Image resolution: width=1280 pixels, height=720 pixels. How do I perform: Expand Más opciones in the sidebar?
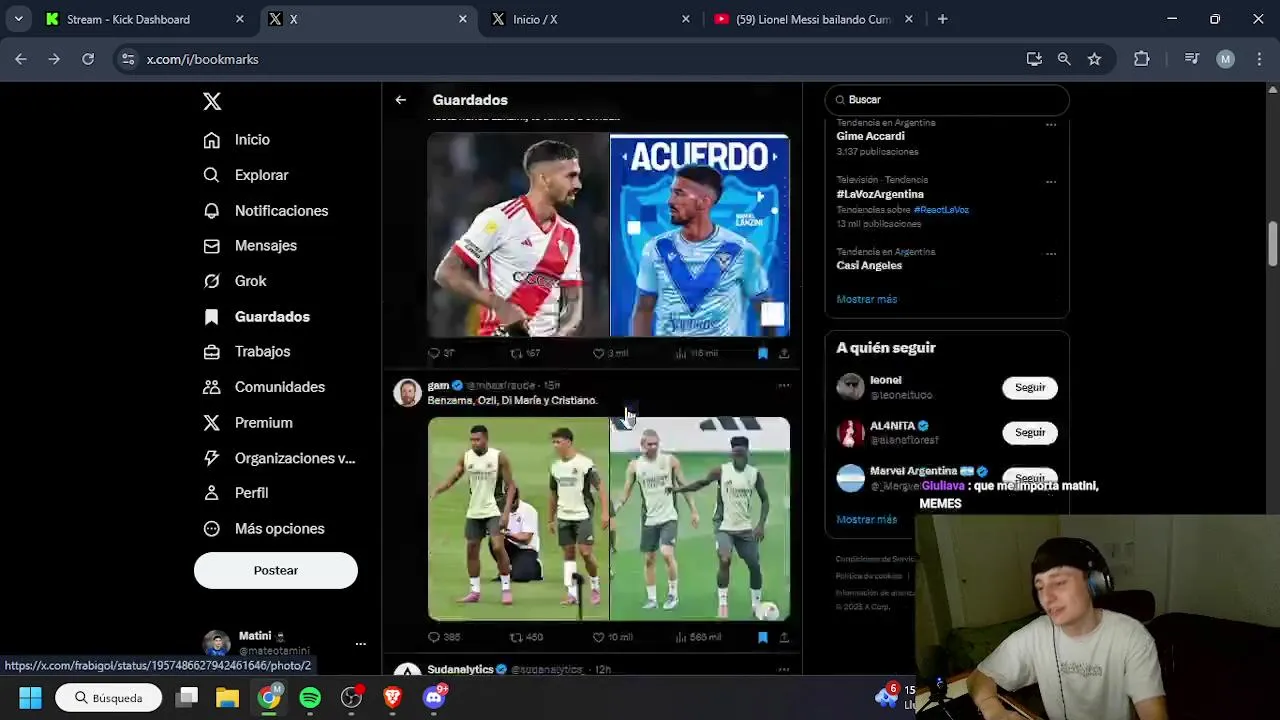coord(264,529)
